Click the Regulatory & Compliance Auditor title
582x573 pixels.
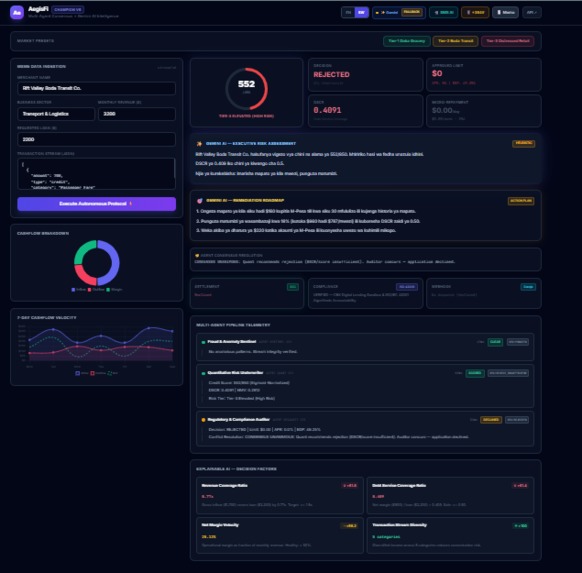[238, 420]
